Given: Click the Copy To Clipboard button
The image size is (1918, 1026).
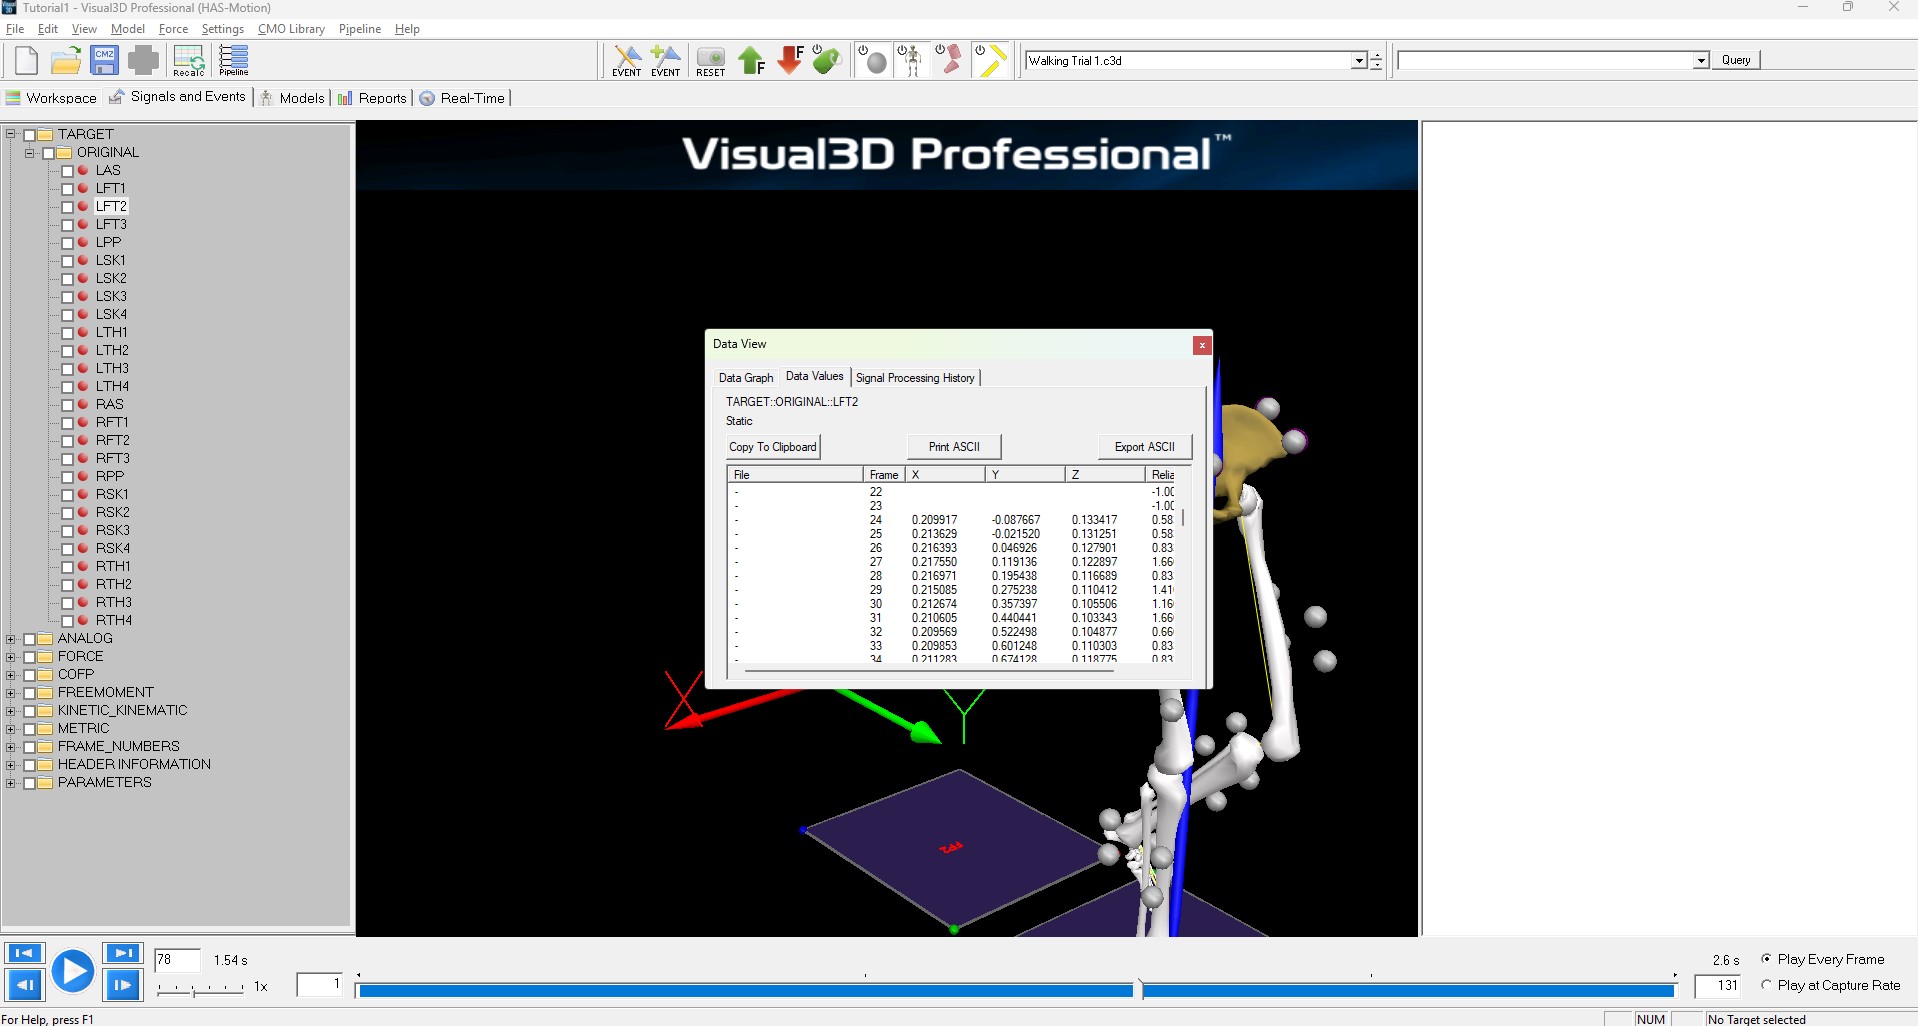Looking at the screenshot, I should [x=773, y=447].
